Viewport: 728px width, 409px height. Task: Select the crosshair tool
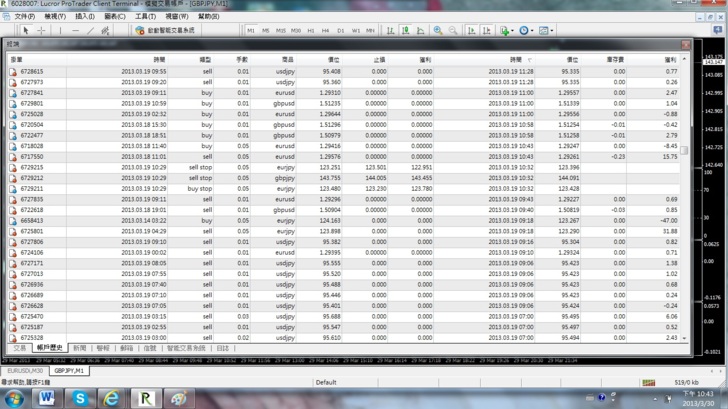[x=41, y=31]
